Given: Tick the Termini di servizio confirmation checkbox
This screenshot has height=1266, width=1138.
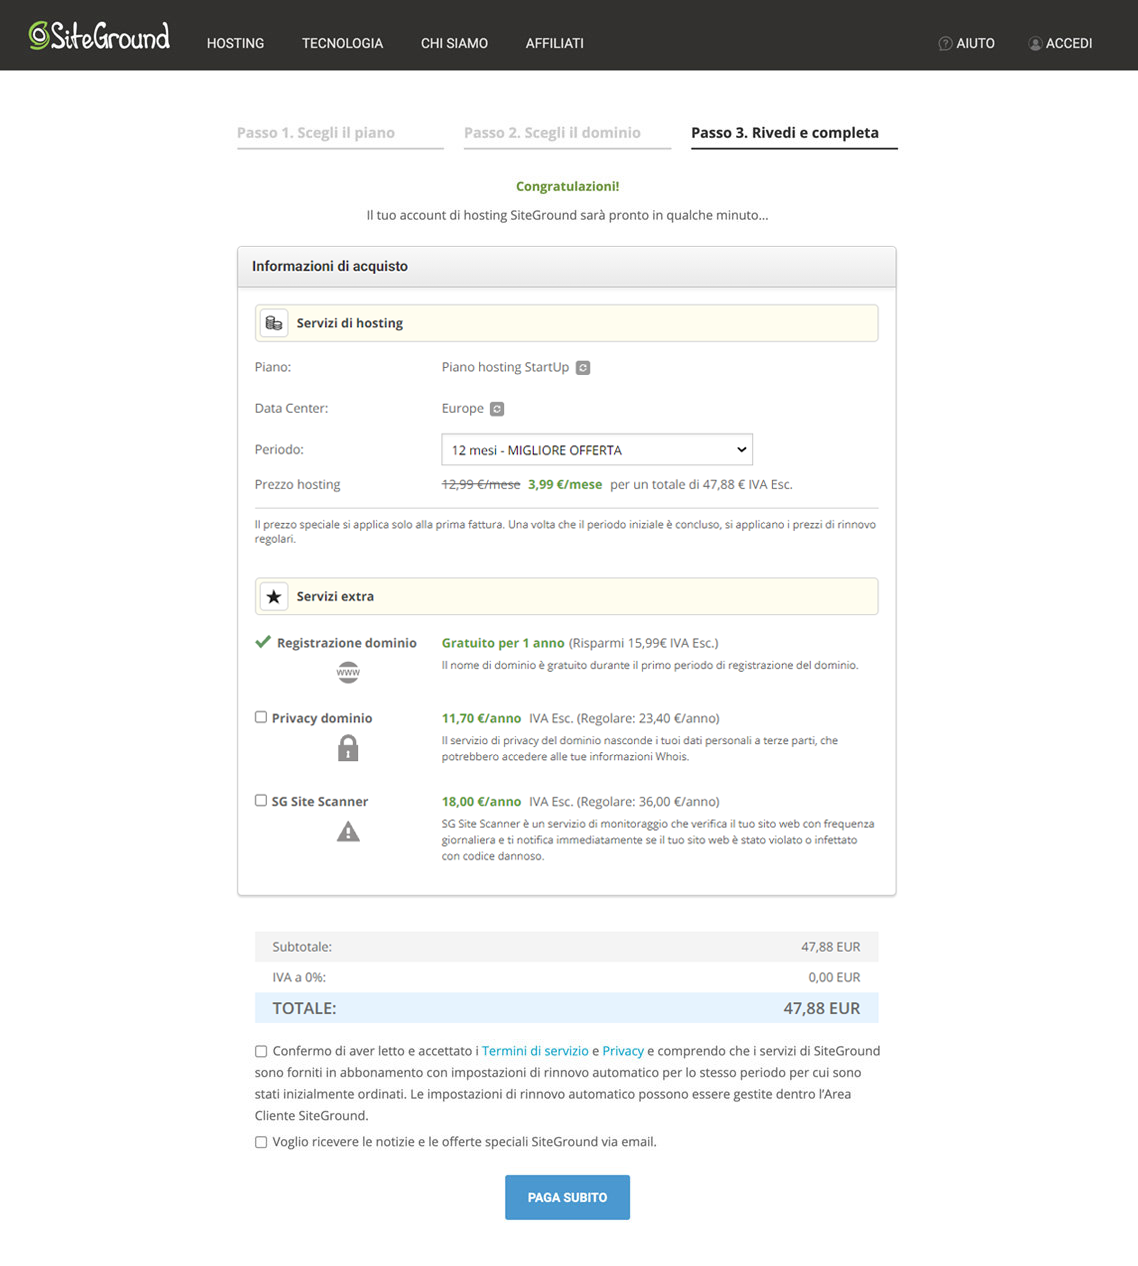Looking at the screenshot, I should [261, 1051].
